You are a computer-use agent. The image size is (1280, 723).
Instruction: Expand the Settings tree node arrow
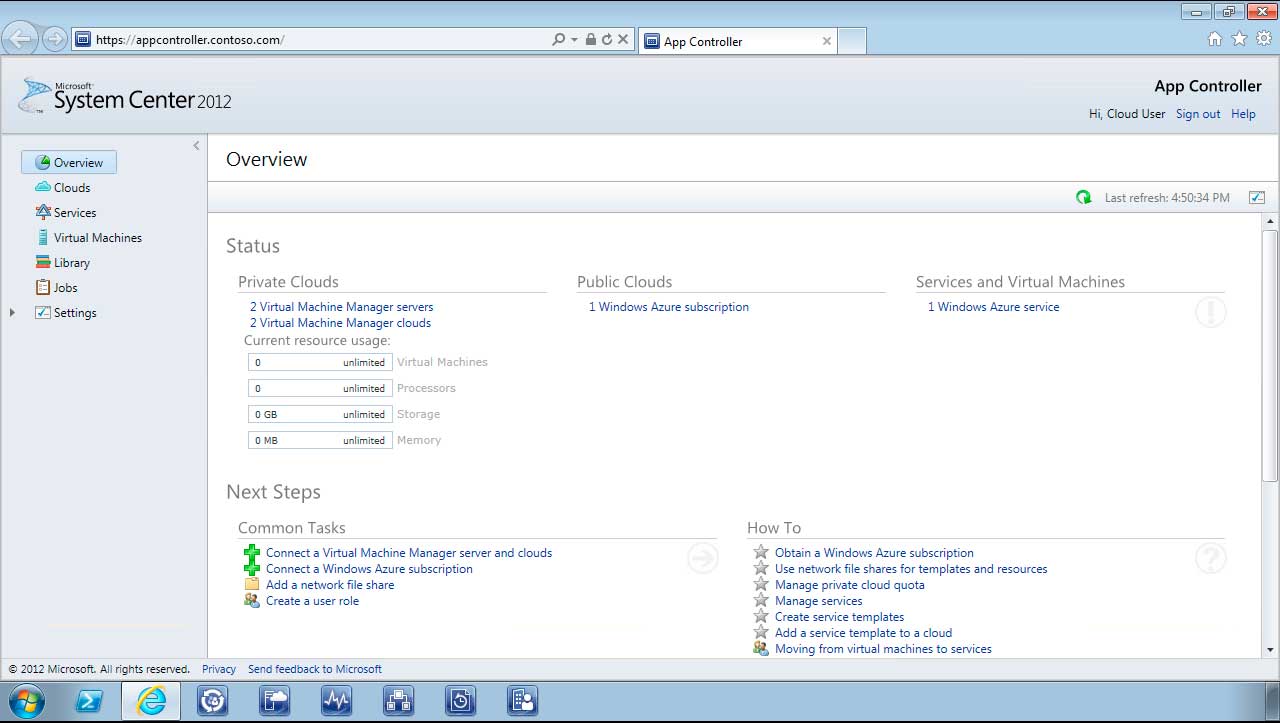(12, 313)
